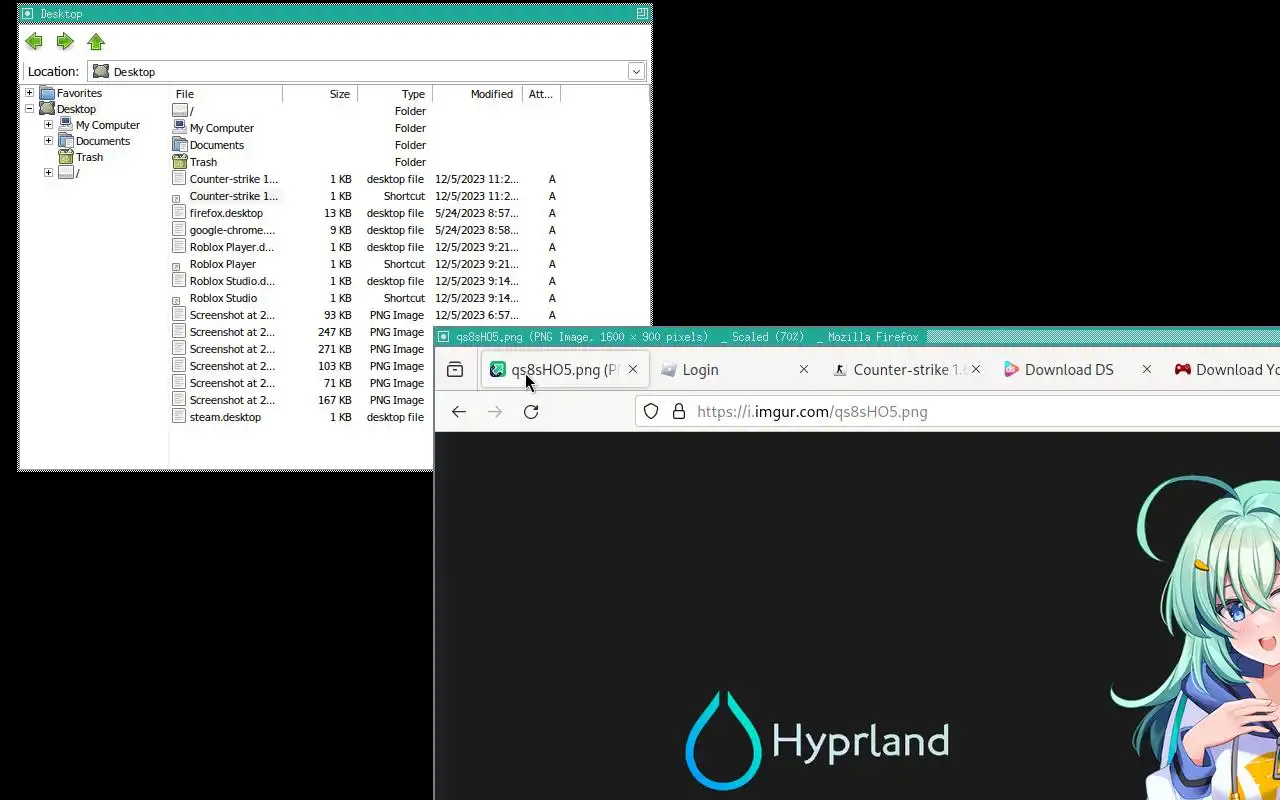1280x800 pixels.
Task: Expand My Computer in the tree
Action: (x=48, y=125)
